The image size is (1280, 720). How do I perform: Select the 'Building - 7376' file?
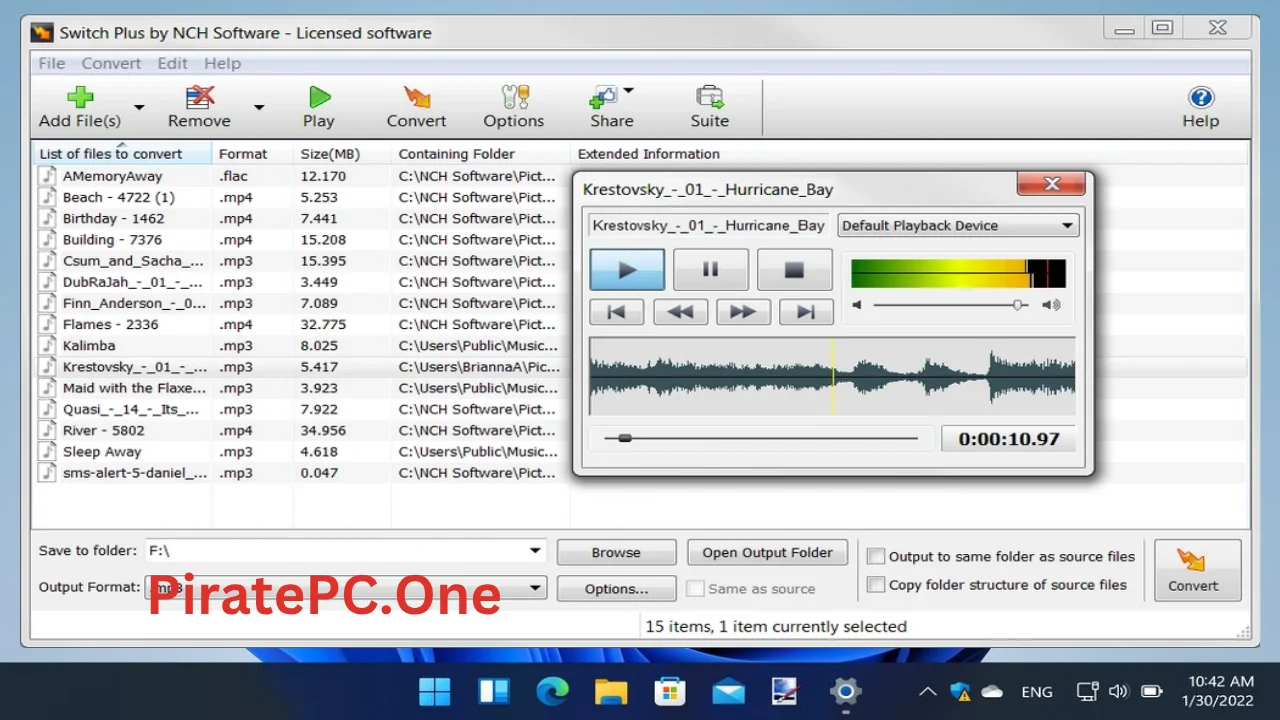point(640,239)
